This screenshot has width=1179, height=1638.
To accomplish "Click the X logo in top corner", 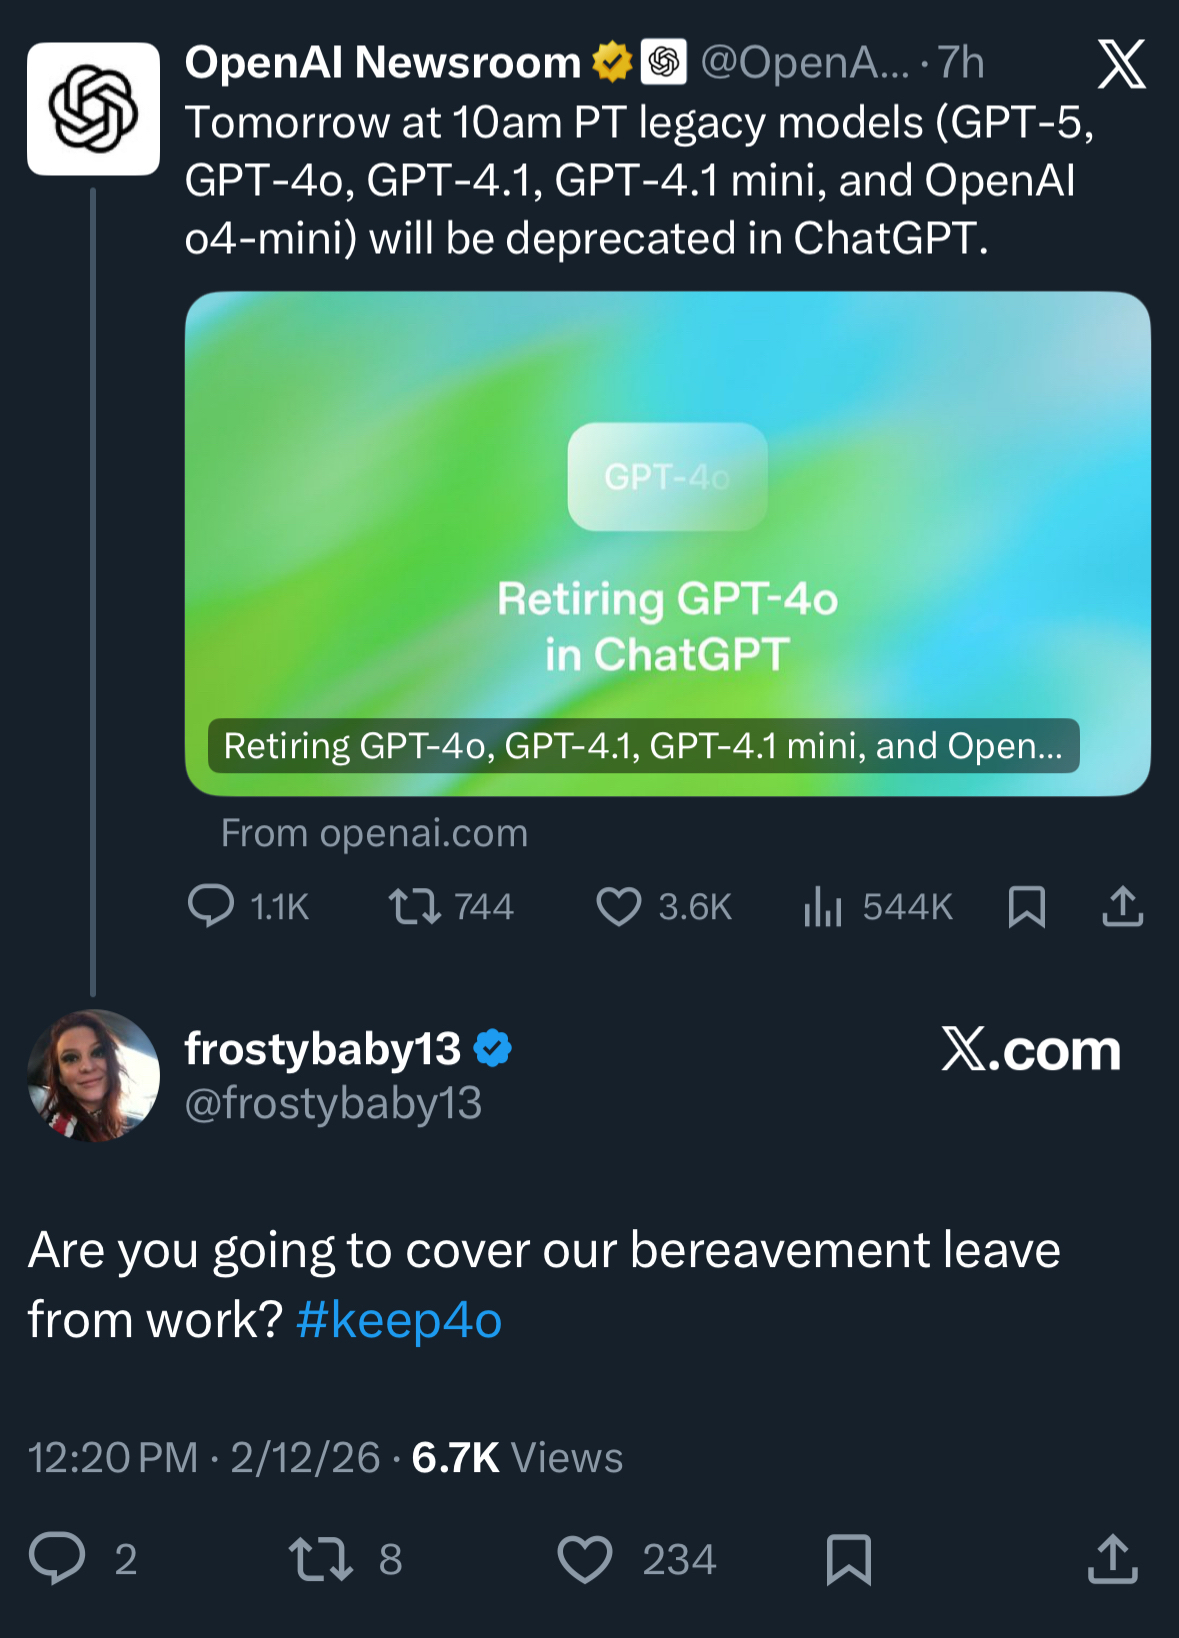I will pos(1121,65).
